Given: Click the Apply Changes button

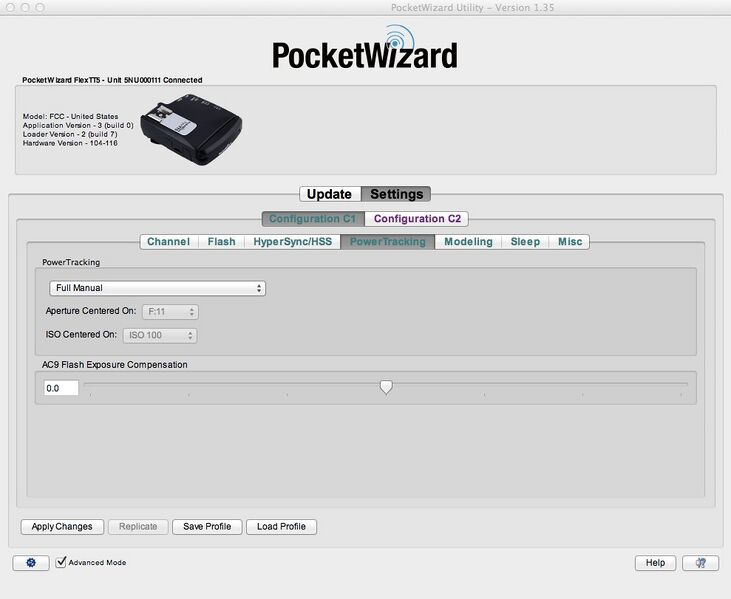Looking at the screenshot, I should 62,527.
